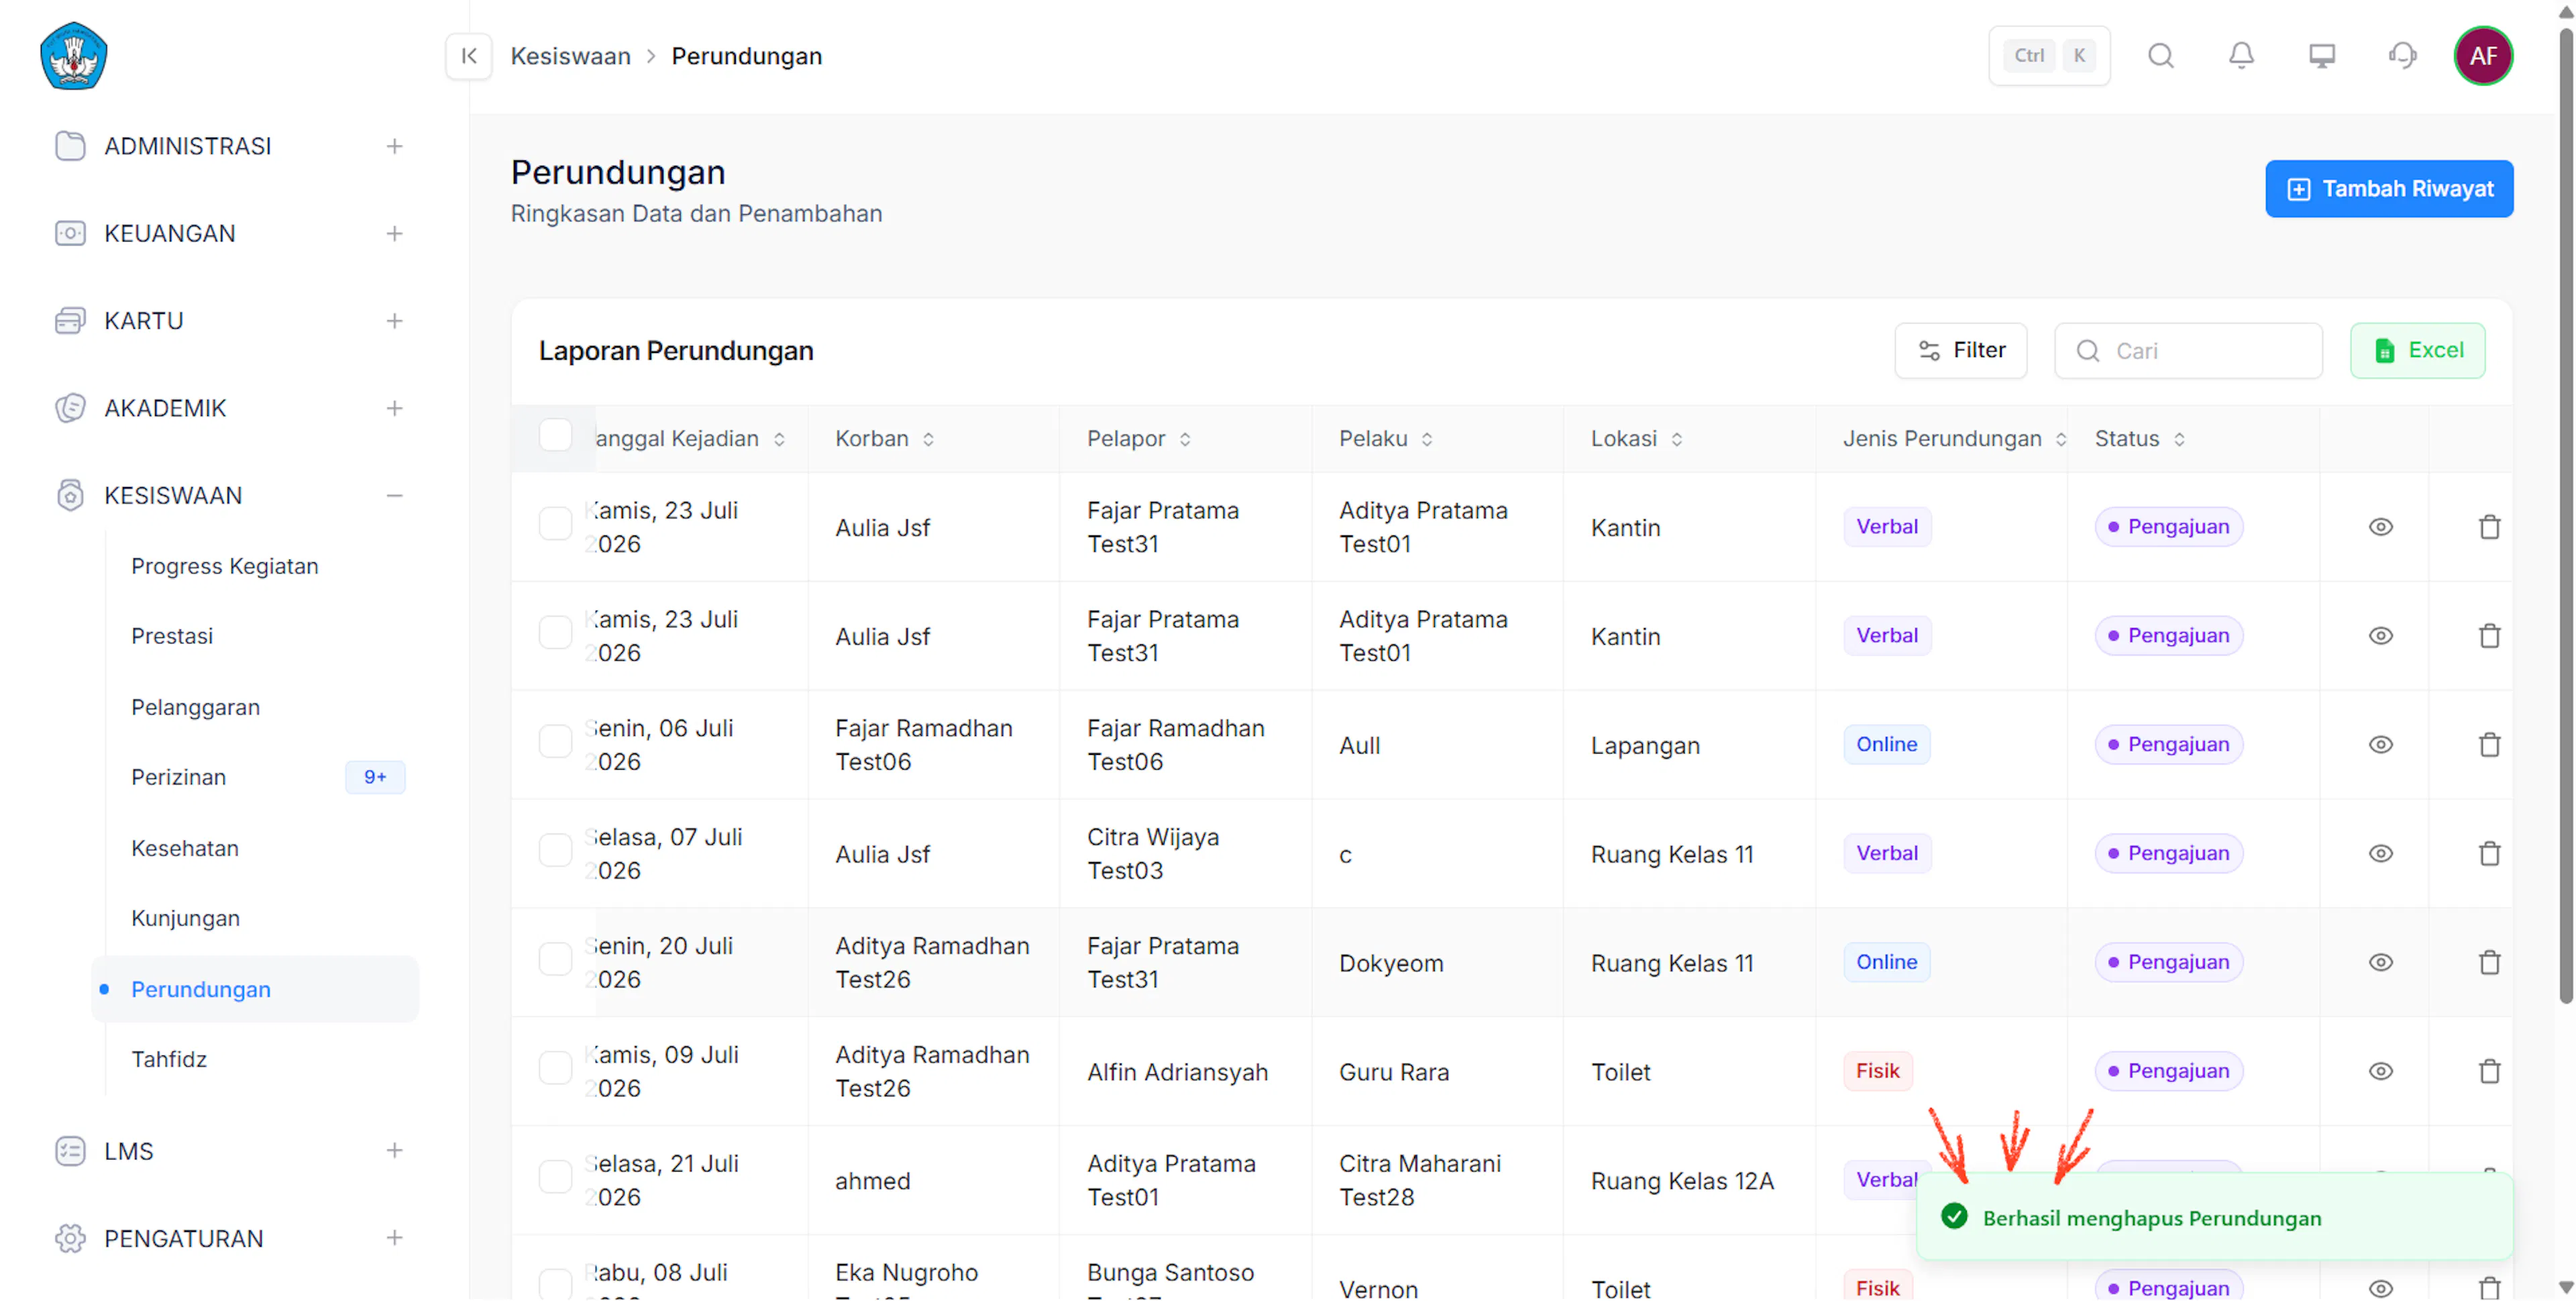Open the headset support icon
Image resolution: width=2576 pixels, height=1301 pixels.
click(x=2402, y=56)
